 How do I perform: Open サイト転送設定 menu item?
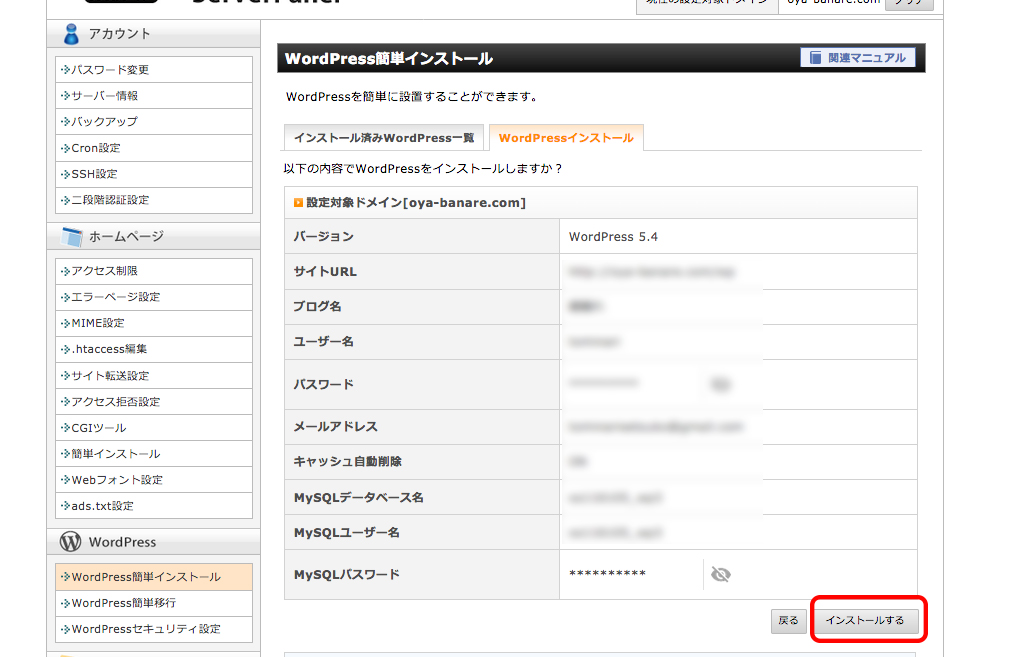154,375
